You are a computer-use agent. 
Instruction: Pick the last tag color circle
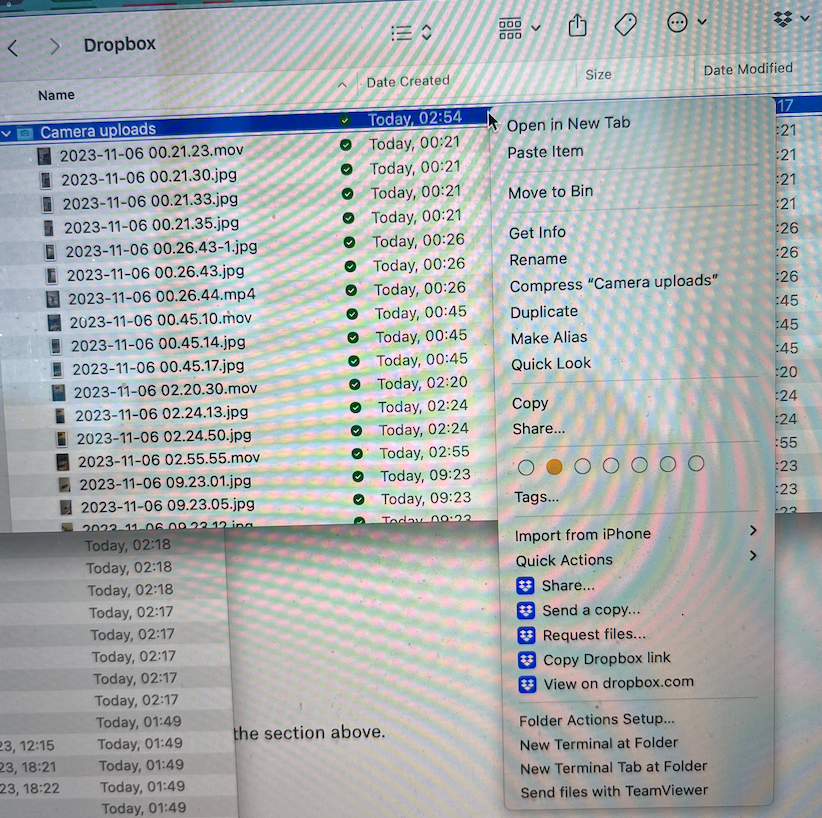pyautogui.click(x=696, y=464)
